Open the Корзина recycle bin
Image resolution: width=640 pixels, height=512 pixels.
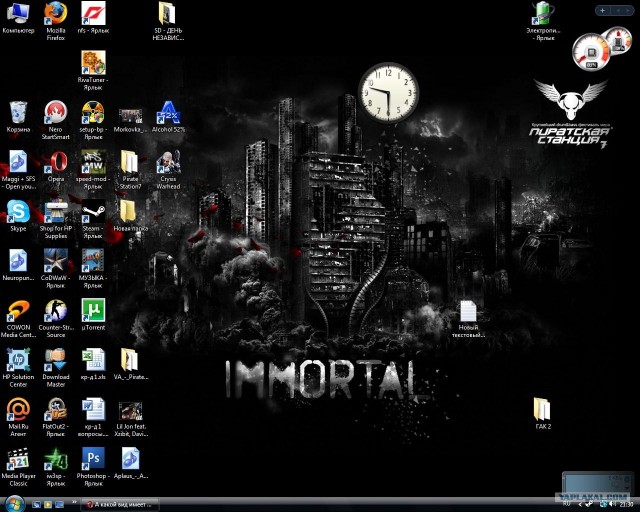[x=18, y=117]
